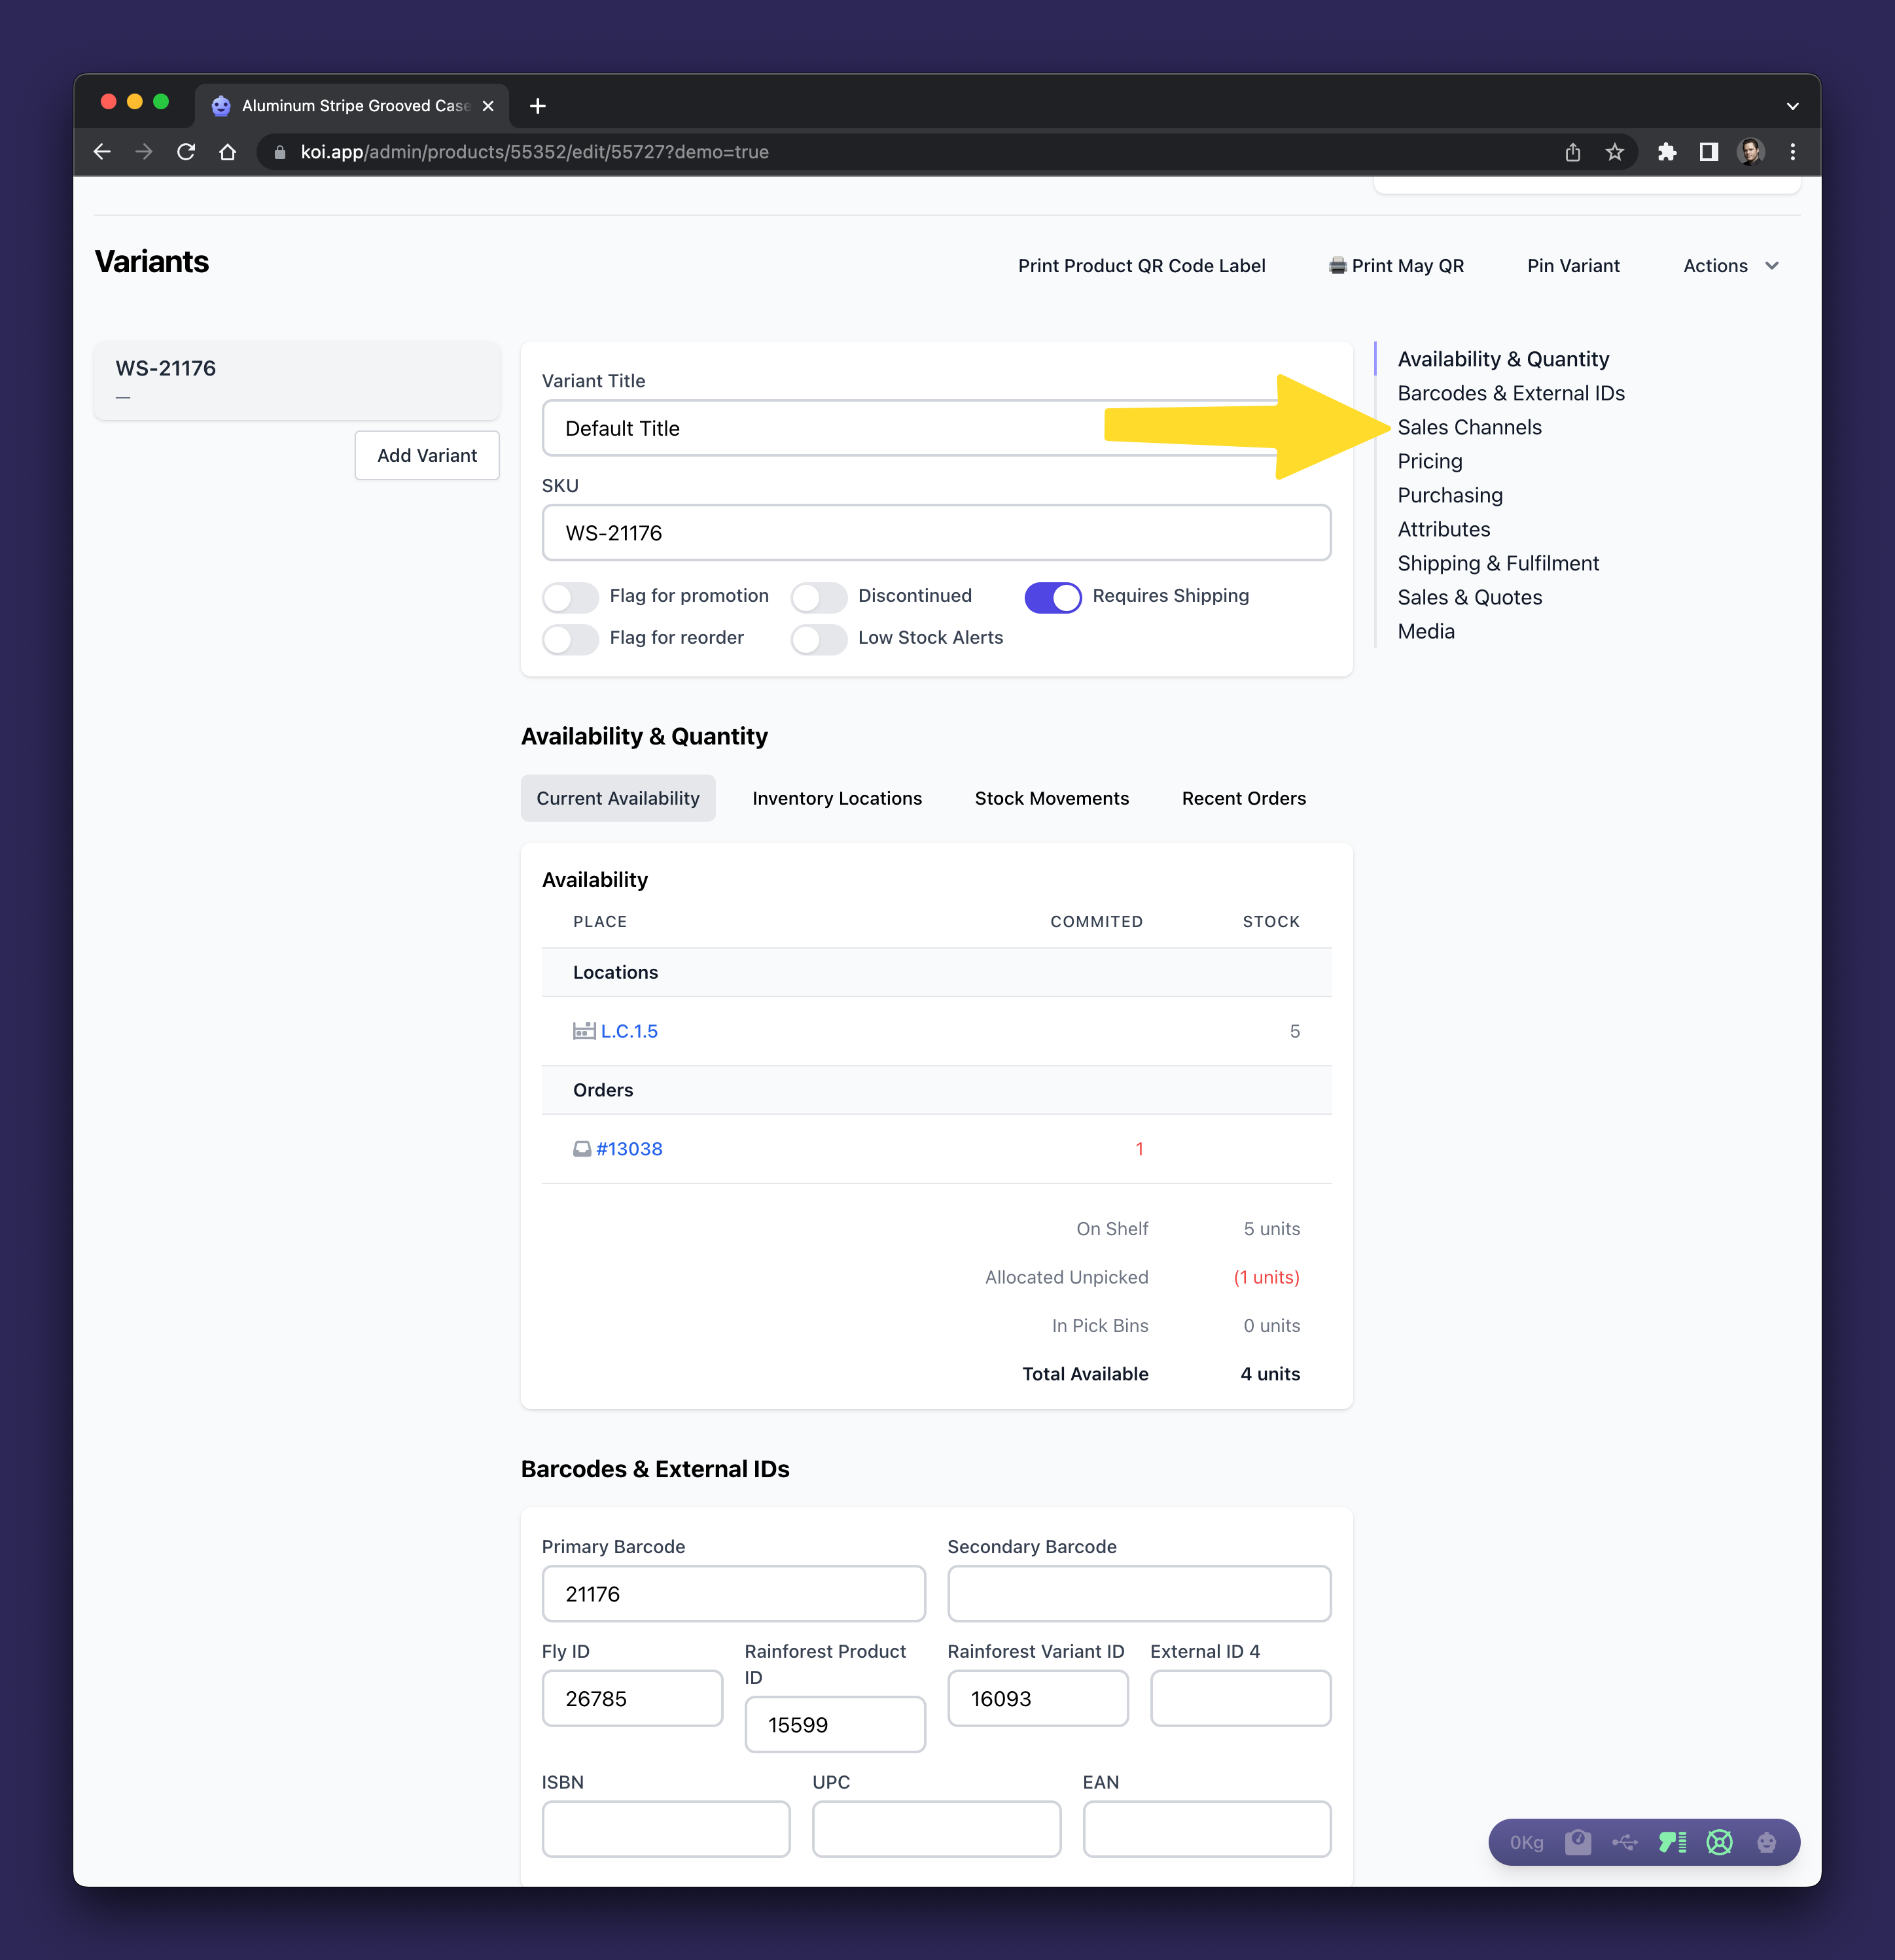1895x1960 pixels.
Task: Turn off the Requires Shipping toggle
Action: coord(1052,597)
